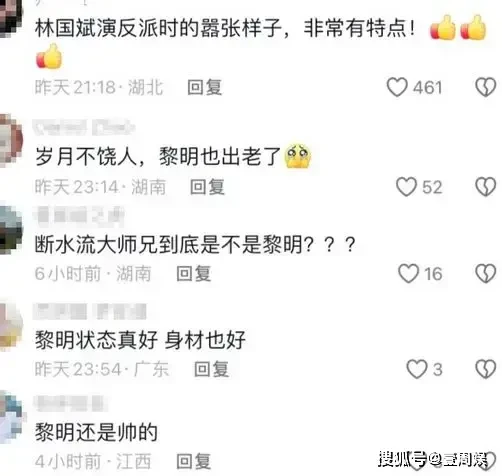Open avatar of the 断水流大师兄 commenter

pyautogui.click(x=10, y=230)
